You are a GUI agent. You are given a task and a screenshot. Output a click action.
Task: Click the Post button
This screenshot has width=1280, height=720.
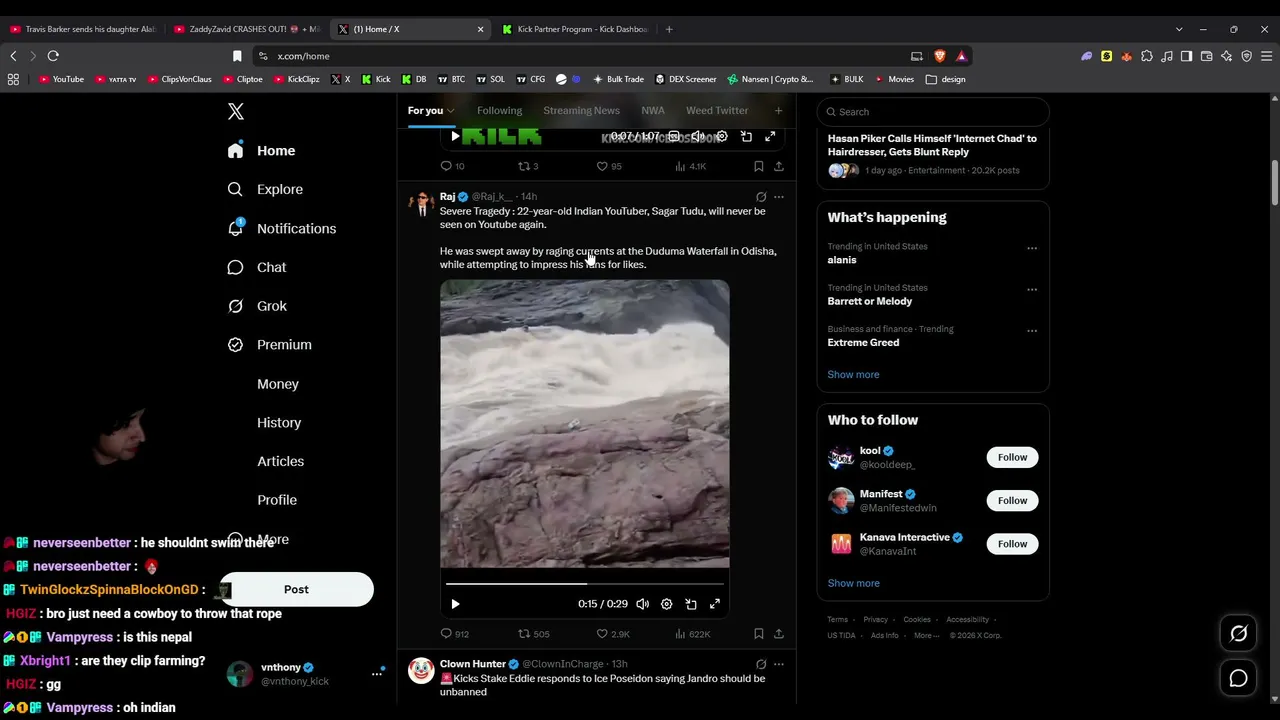pyautogui.click(x=296, y=590)
